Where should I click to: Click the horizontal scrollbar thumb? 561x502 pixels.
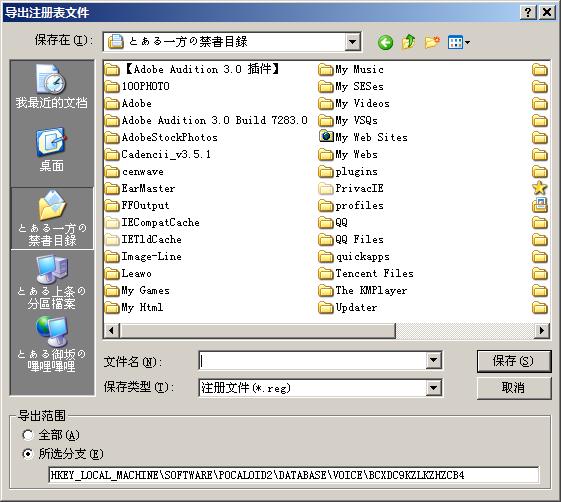click(258, 330)
